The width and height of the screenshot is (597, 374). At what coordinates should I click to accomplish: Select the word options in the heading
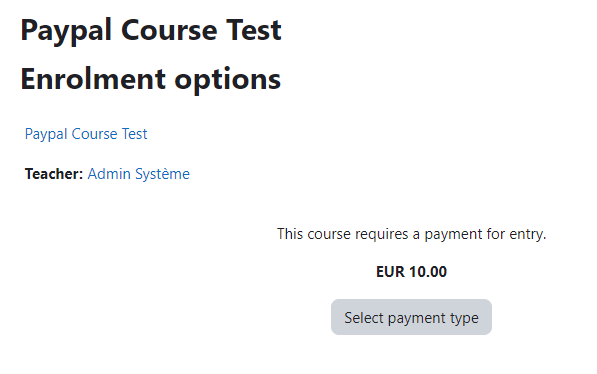pyautogui.click(x=227, y=81)
